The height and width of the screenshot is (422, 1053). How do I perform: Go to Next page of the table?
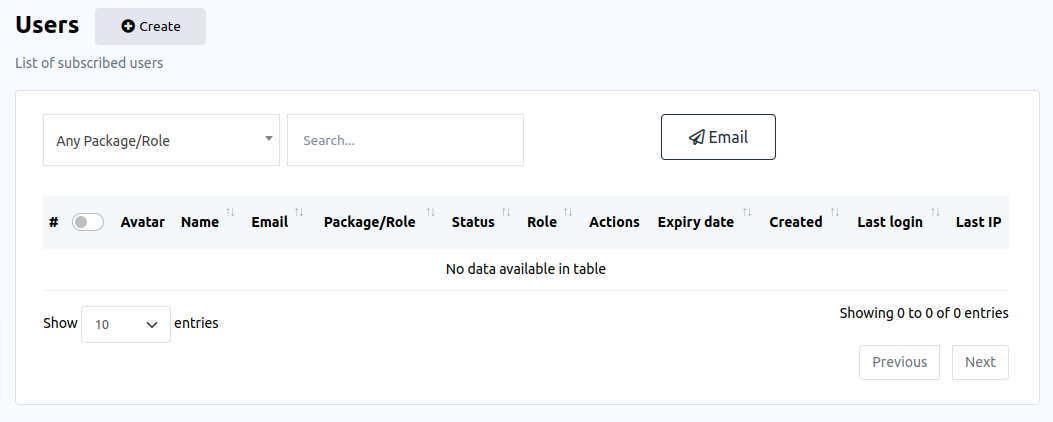point(980,362)
